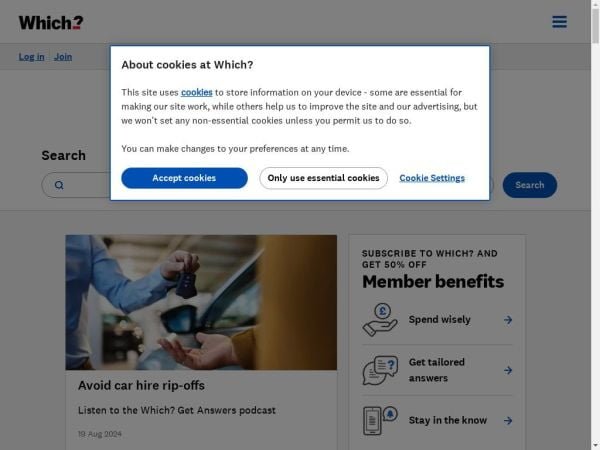Choose Only use essential cookies
The image size is (600, 450).
(323, 178)
